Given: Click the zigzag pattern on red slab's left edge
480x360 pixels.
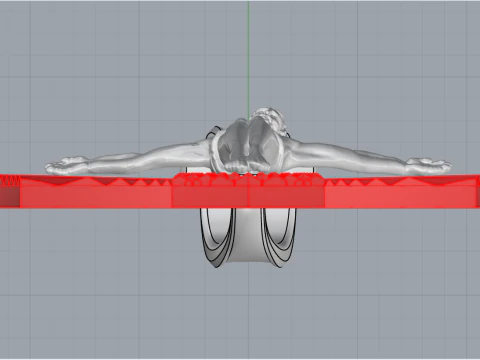Looking at the screenshot, I should [x=10, y=181].
